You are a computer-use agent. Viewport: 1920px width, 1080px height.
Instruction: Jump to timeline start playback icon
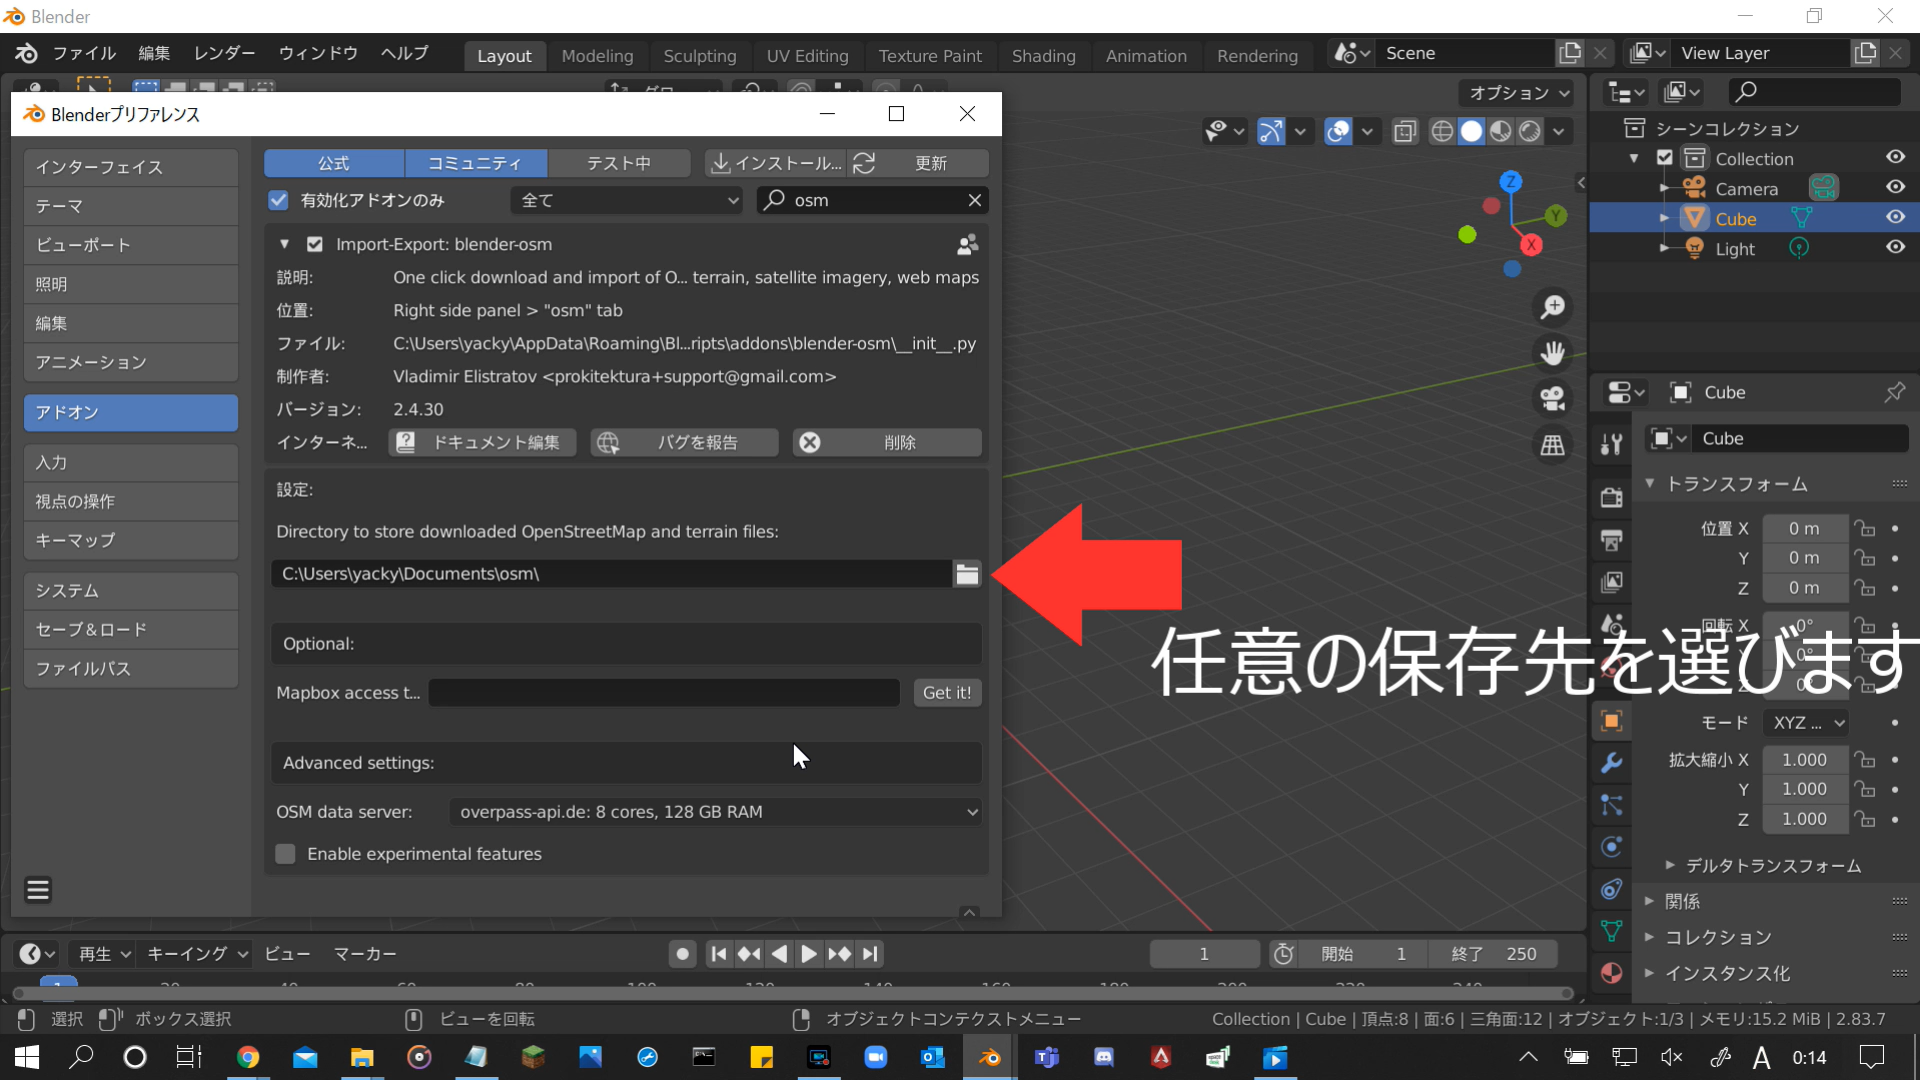[x=718, y=954]
